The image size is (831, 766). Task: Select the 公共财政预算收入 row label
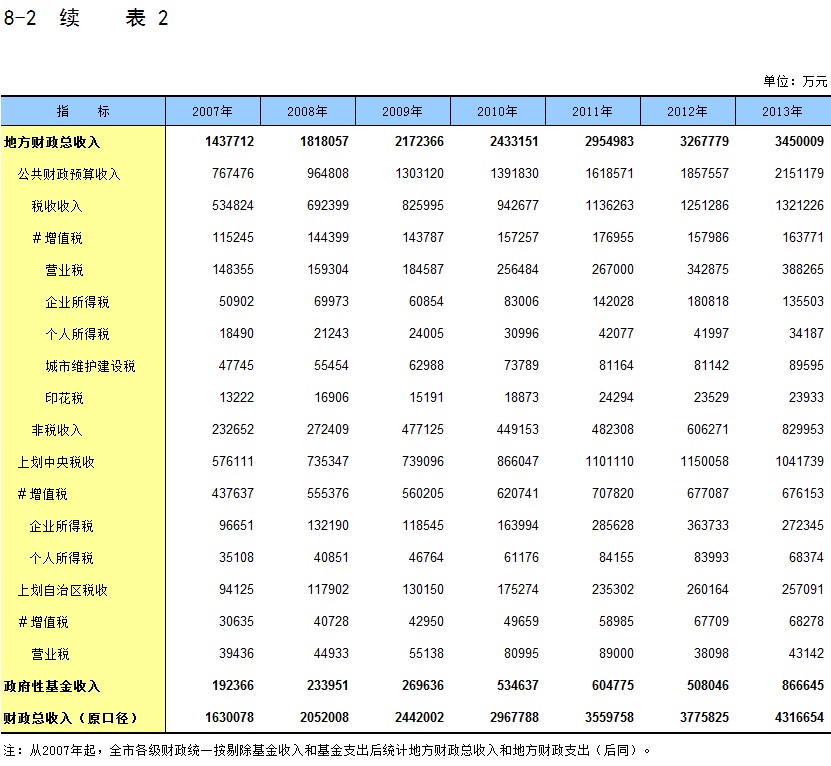click(x=68, y=174)
